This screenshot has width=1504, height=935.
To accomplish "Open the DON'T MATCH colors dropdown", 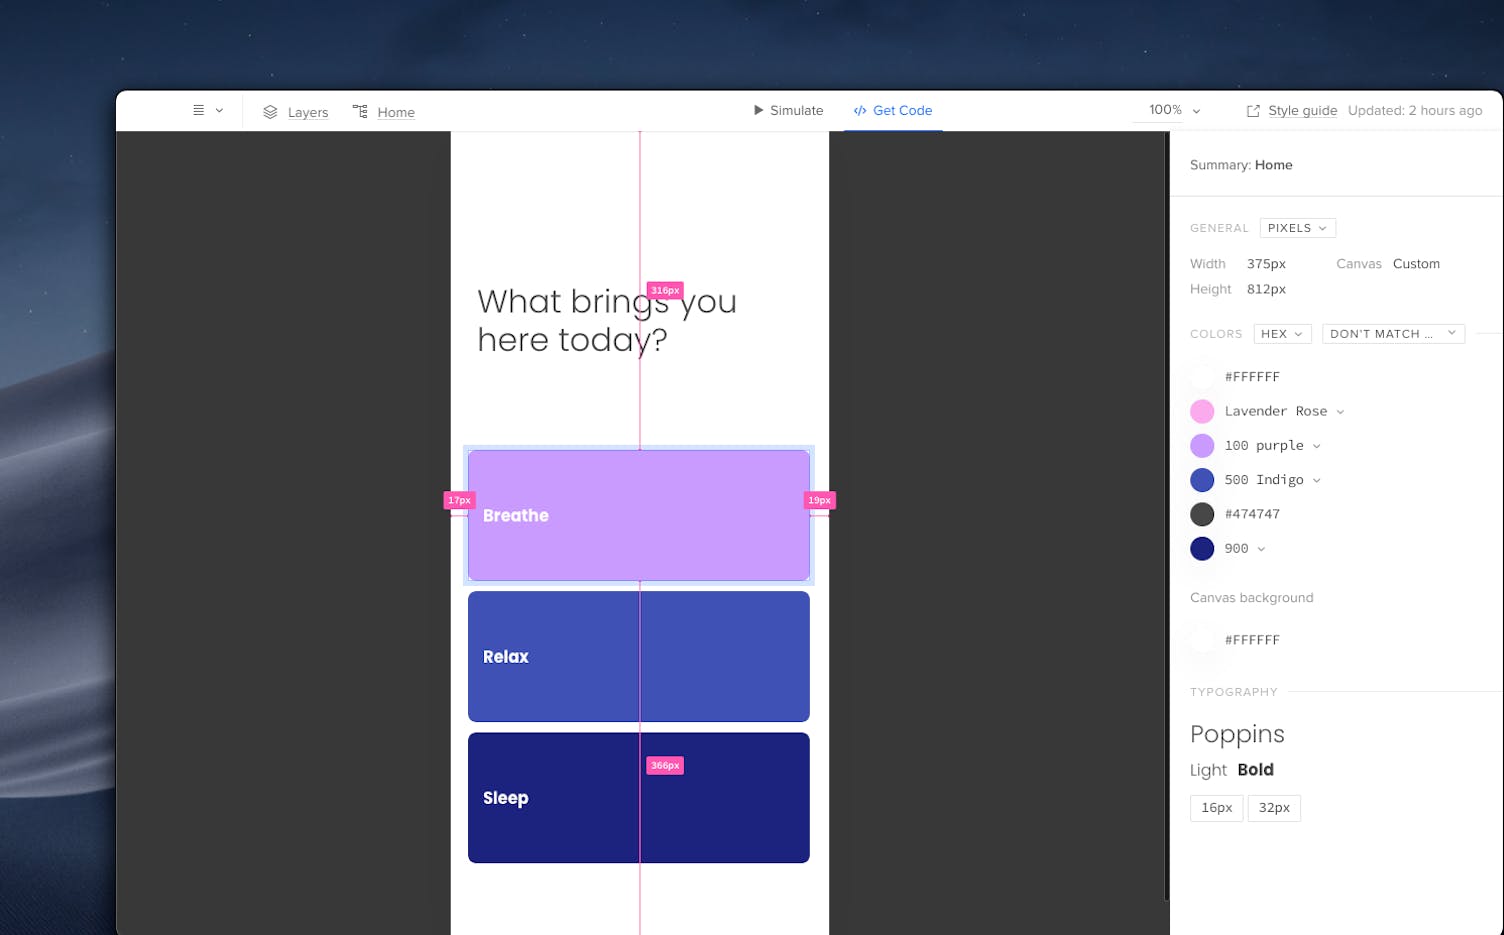I will pos(1392,333).
